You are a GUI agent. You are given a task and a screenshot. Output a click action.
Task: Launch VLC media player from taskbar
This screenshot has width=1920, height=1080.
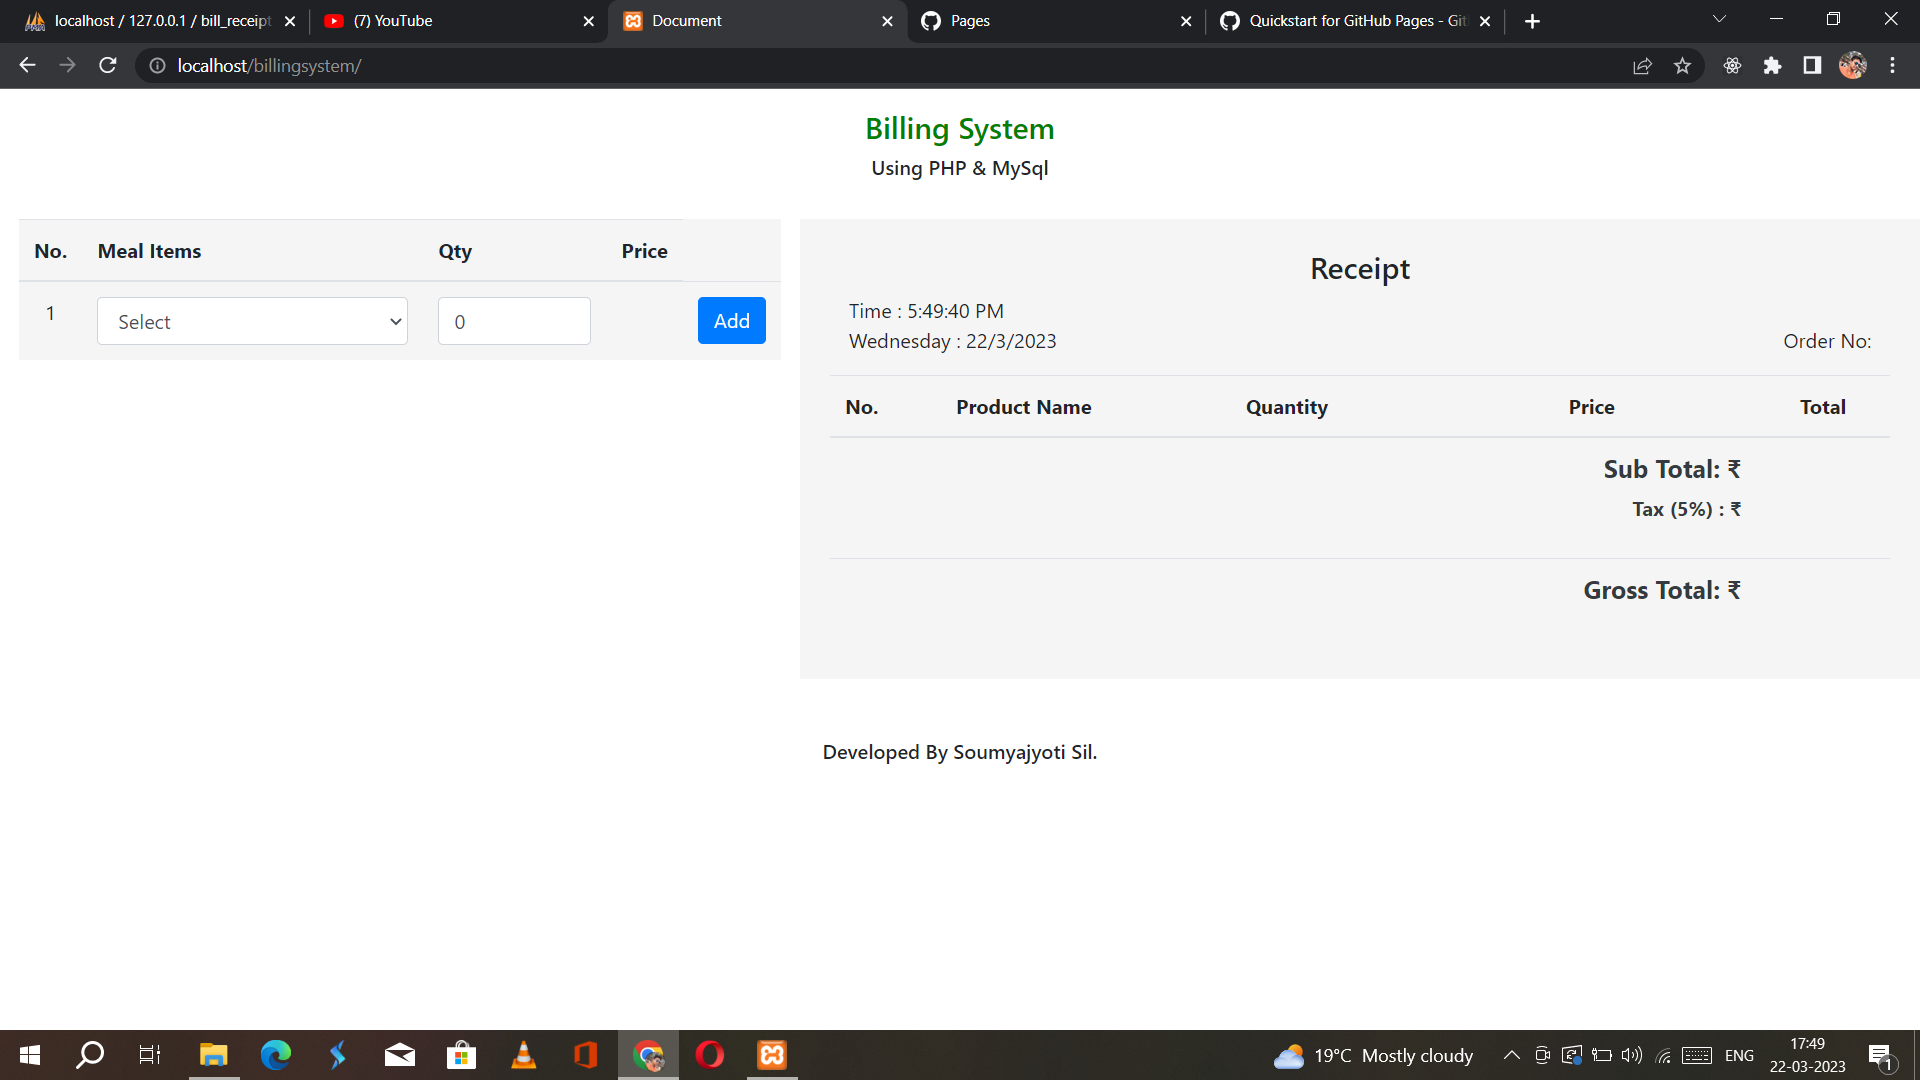click(523, 1054)
